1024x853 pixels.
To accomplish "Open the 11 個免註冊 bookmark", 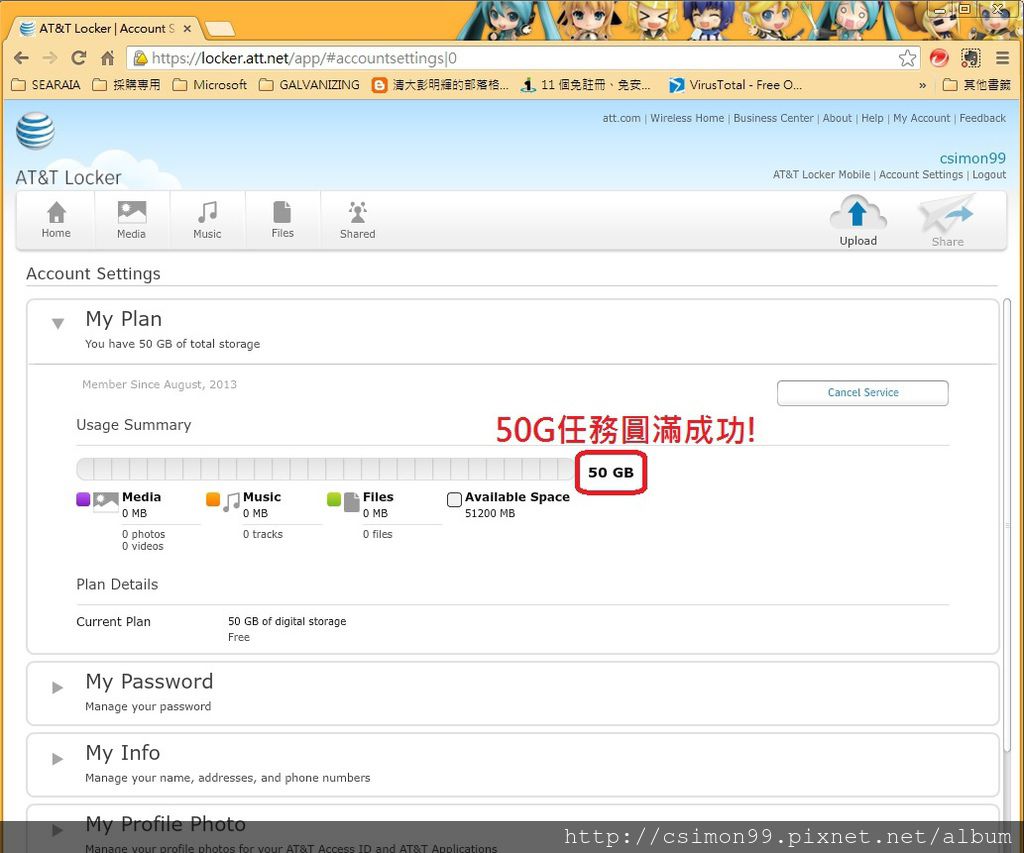I will coord(586,85).
